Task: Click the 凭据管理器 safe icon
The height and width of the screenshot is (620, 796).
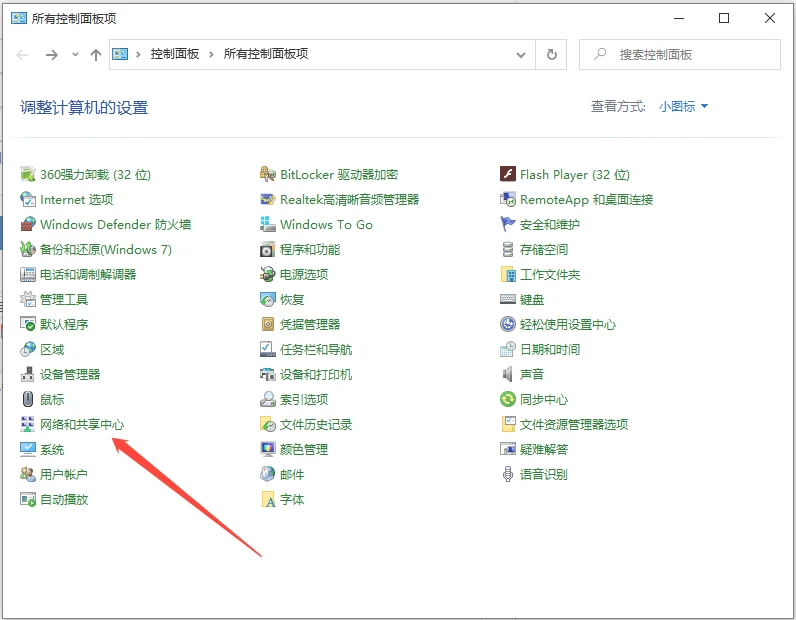Action: (268, 324)
